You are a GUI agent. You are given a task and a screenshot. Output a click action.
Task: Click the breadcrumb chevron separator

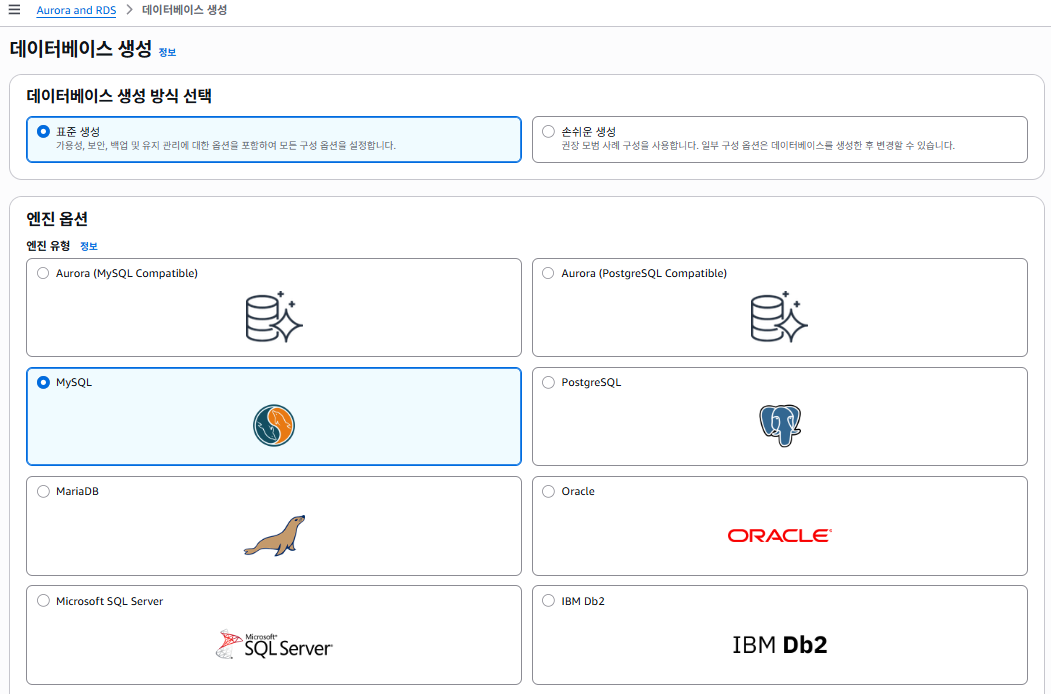tap(129, 10)
